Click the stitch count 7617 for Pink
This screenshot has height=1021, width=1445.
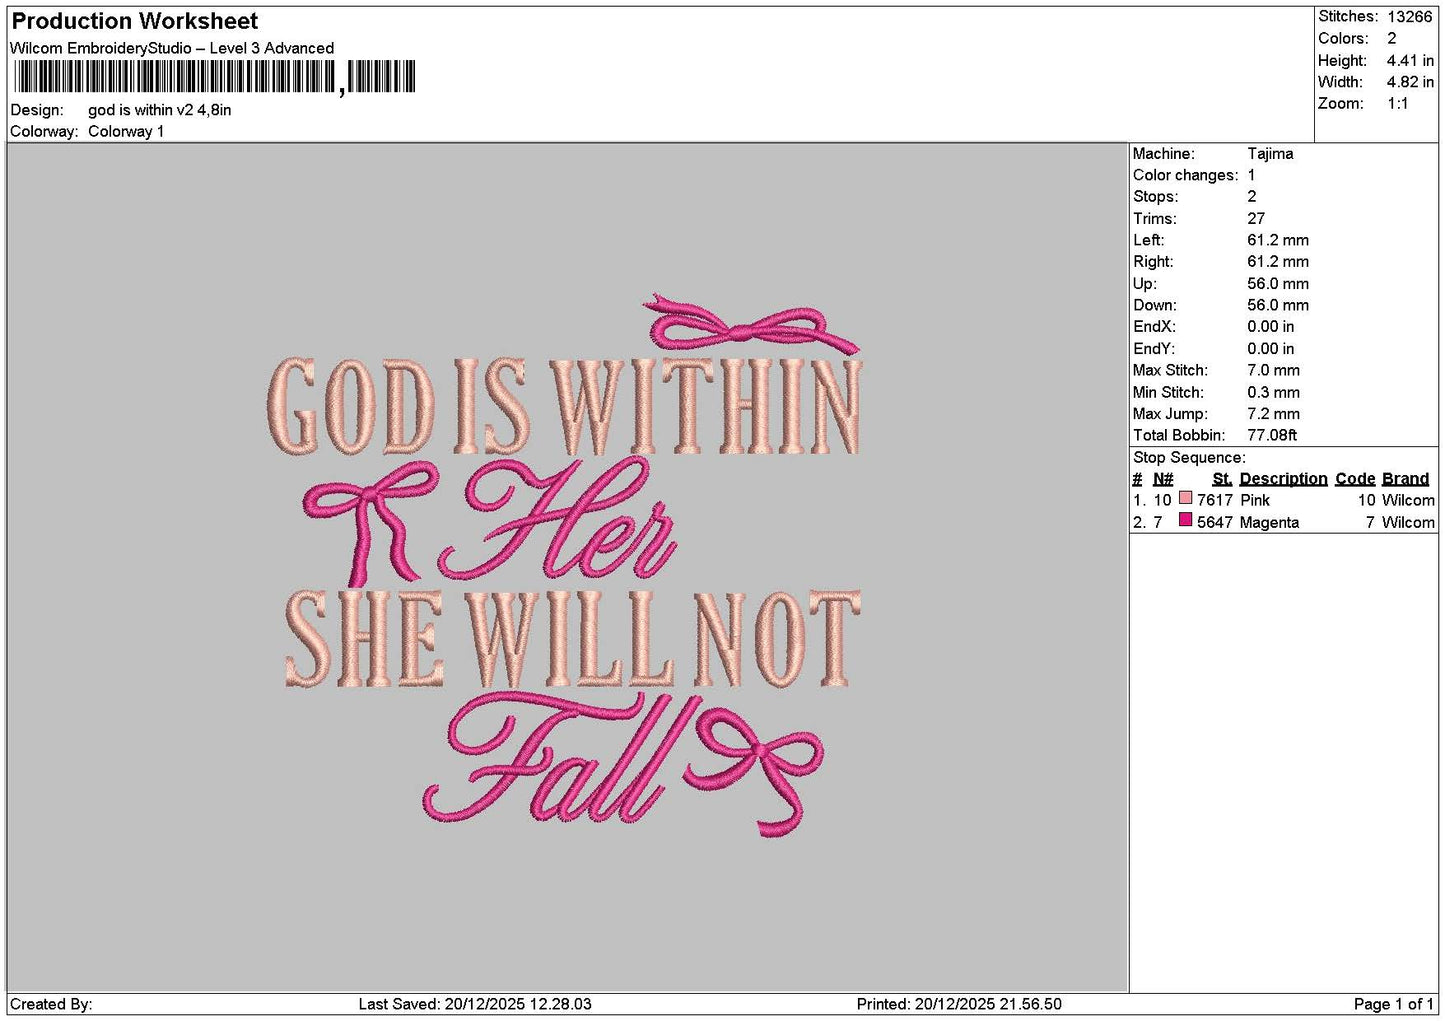pos(1215,500)
